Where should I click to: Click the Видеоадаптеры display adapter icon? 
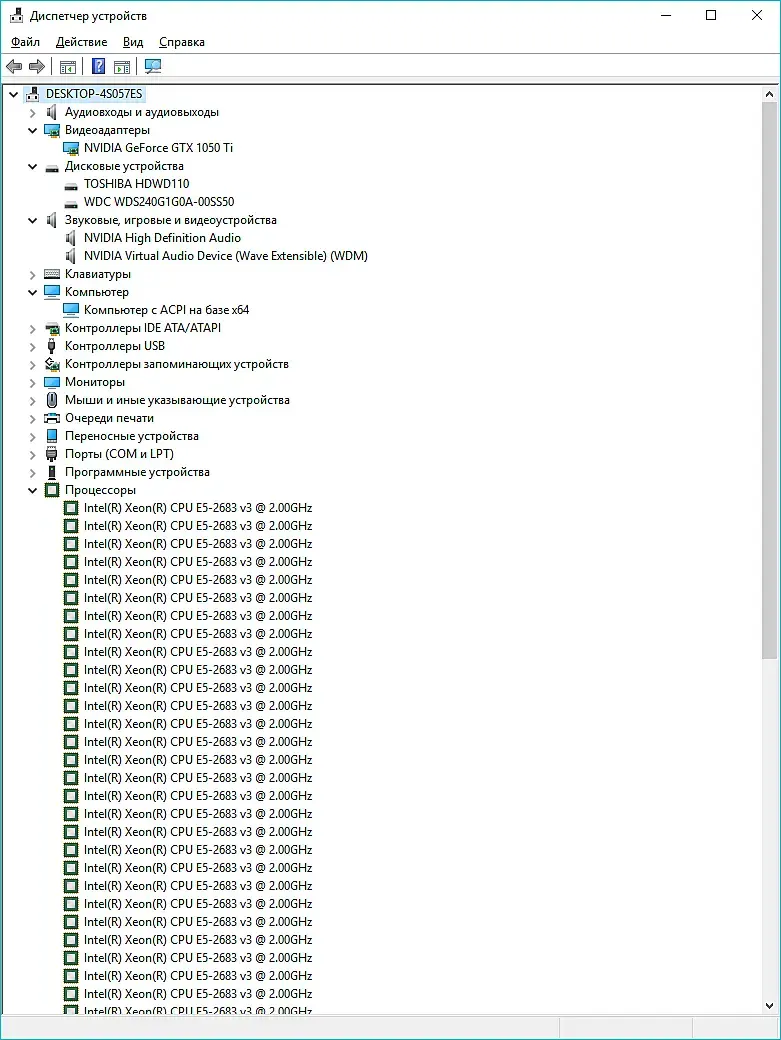[x=52, y=130]
